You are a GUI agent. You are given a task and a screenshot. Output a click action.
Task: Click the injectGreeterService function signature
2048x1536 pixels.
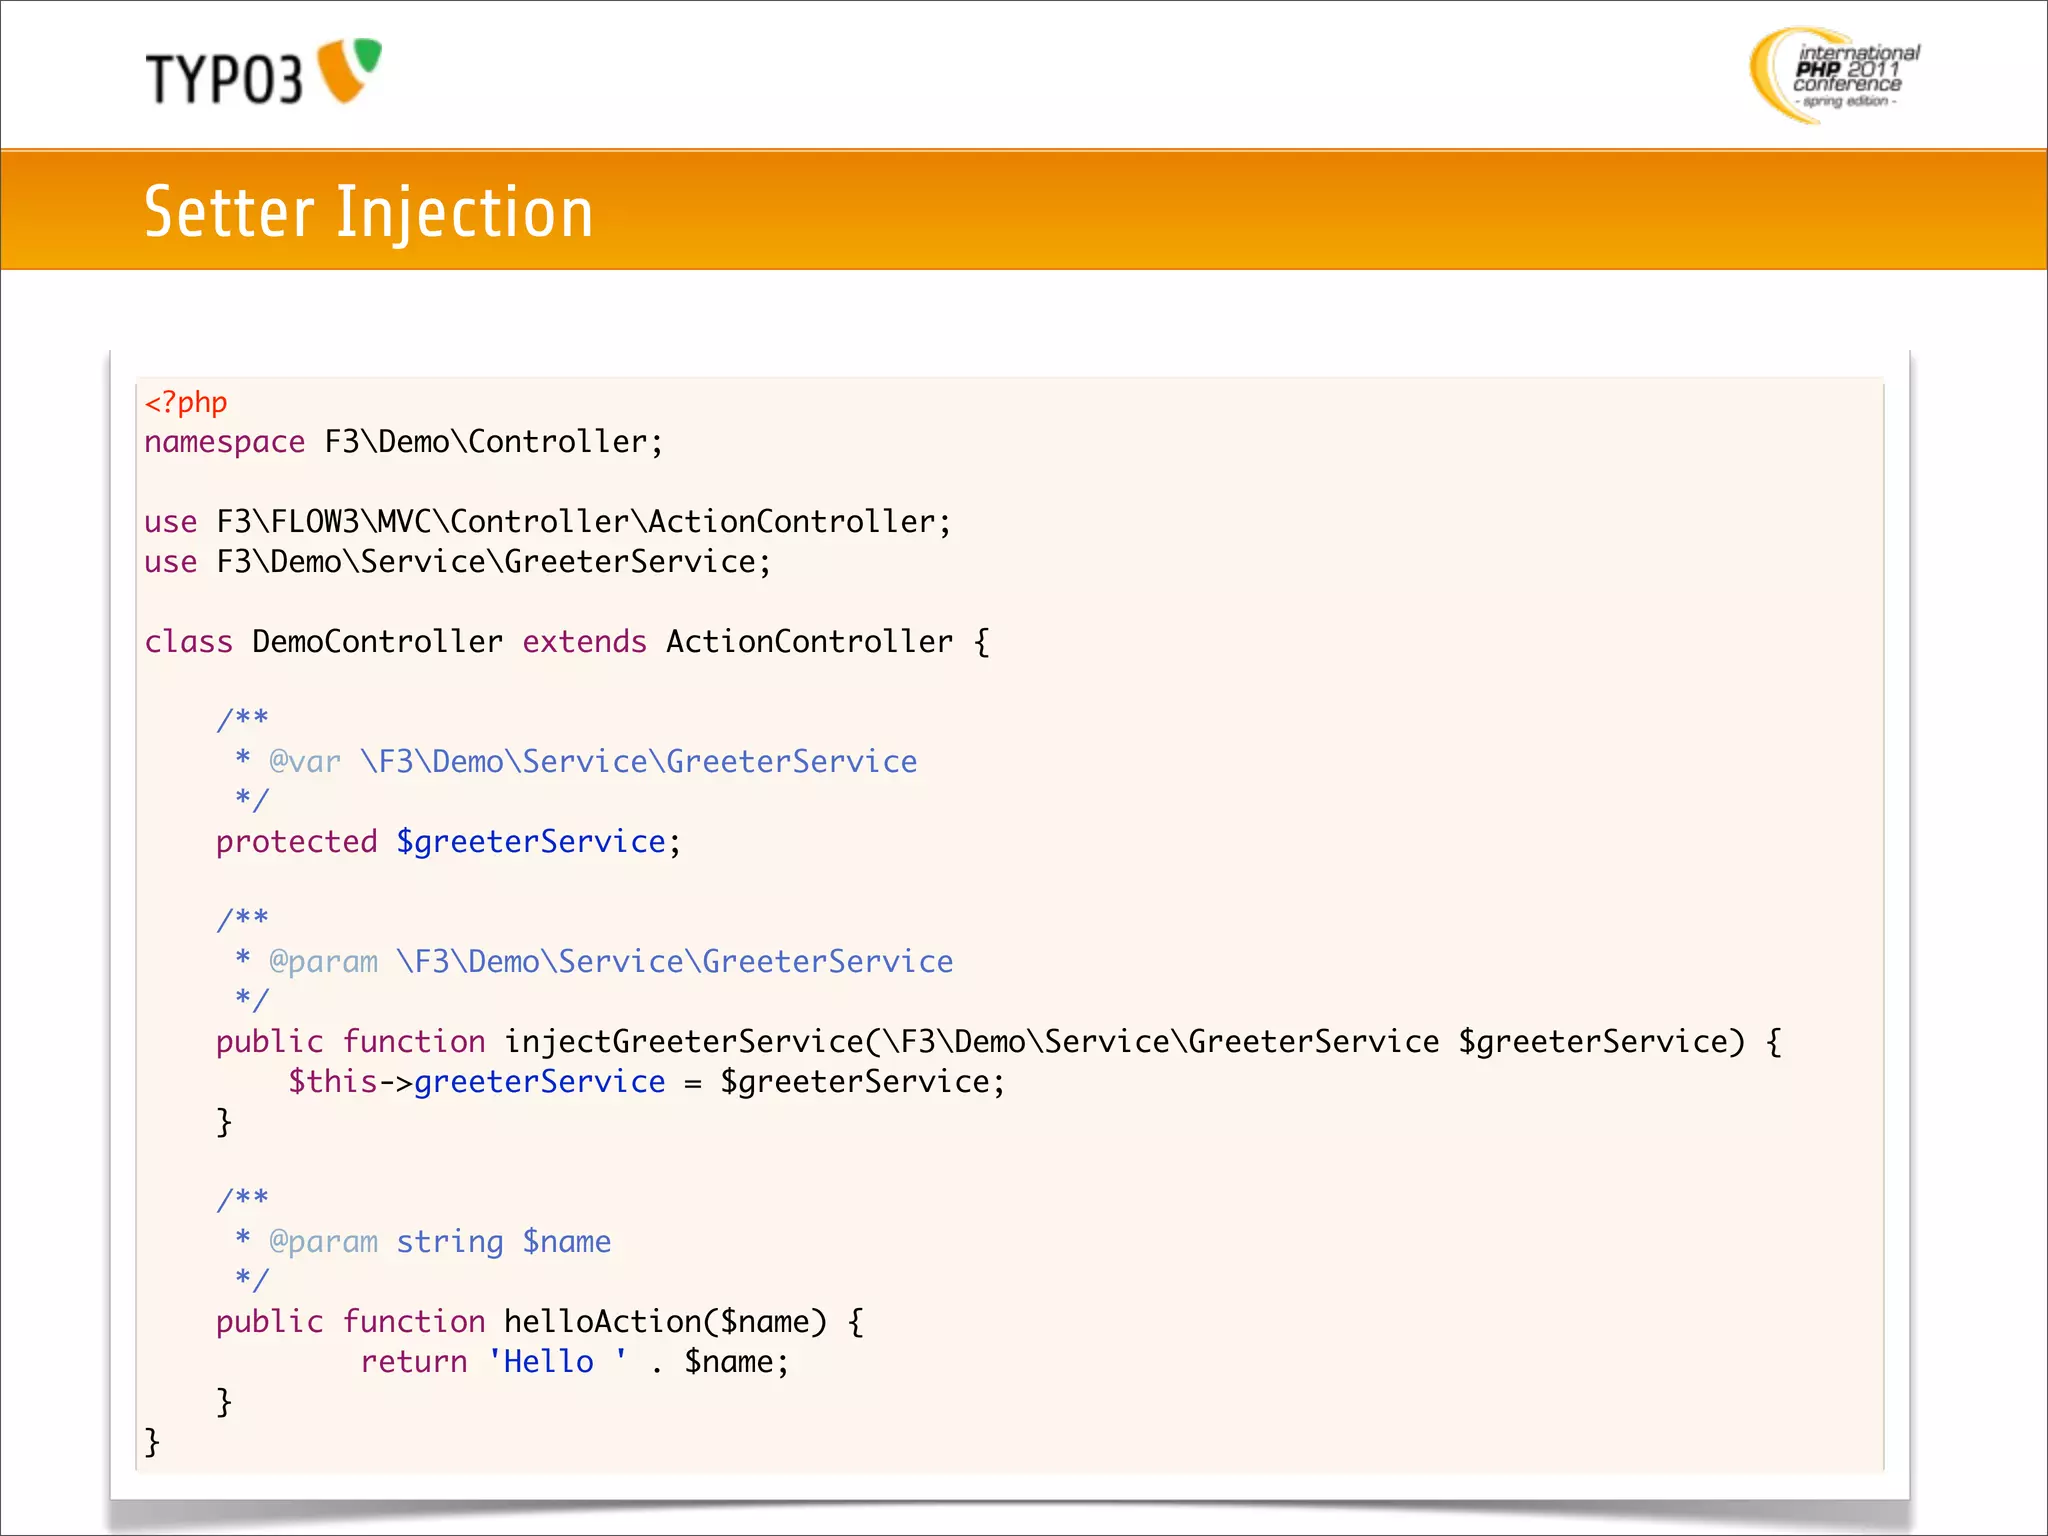pos(999,1042)
